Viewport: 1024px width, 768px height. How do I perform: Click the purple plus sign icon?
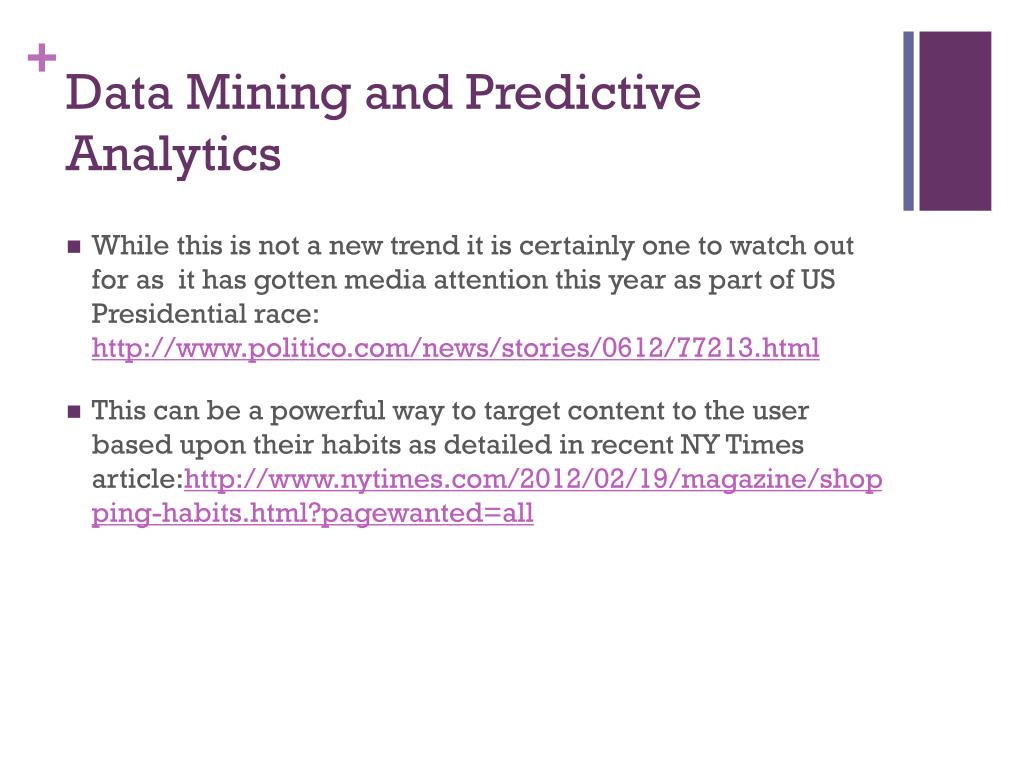point(42,58)
